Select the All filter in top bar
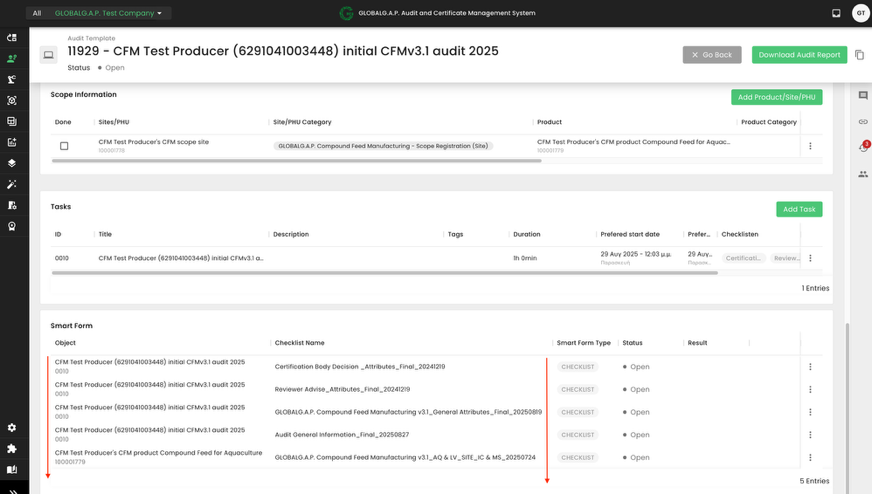This screenshot has height=494, width=872. 37,13
